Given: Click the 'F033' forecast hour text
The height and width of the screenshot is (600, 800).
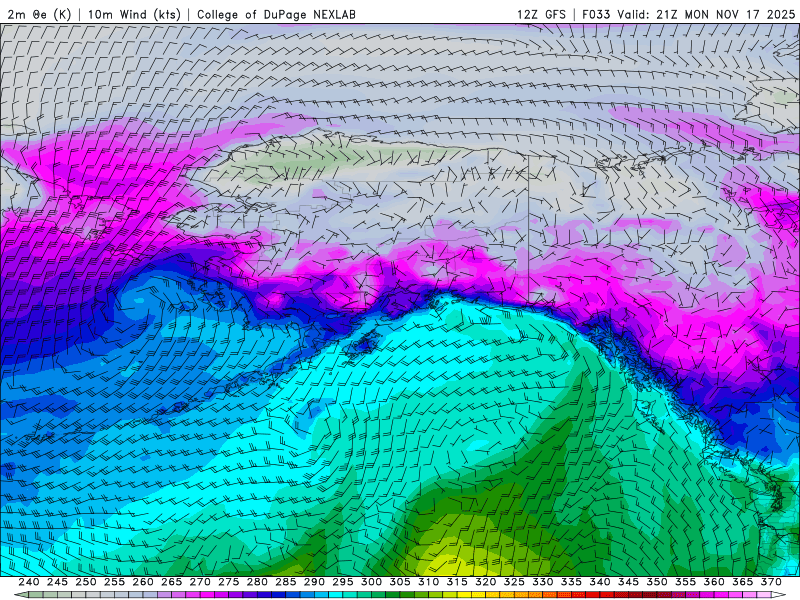Looking at the screenshot, I should pos(596,14).
